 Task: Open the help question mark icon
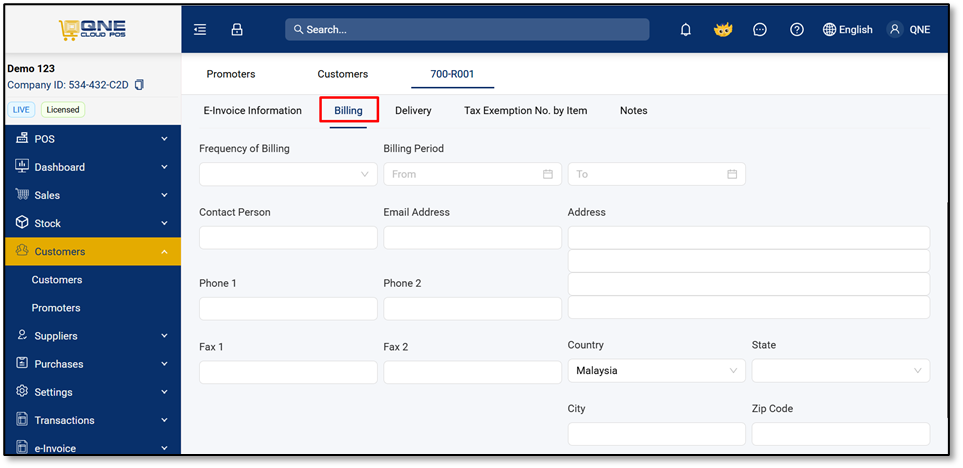tap(797, 29)
